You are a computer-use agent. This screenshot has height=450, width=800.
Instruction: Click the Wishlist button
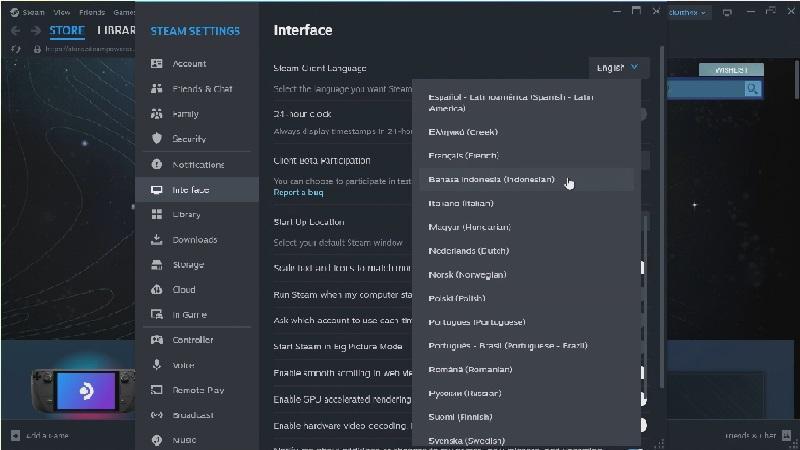click(x=731, y=70)
